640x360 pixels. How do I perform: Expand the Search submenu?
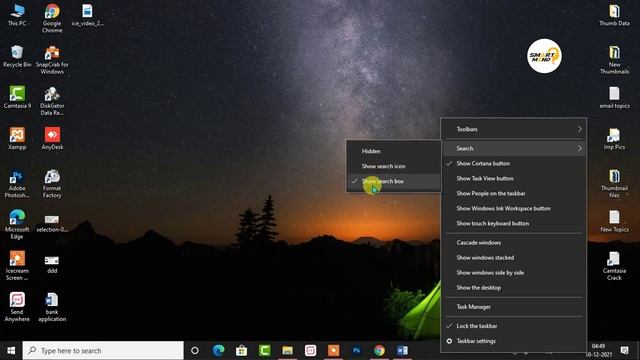click(x=514, y=149)
